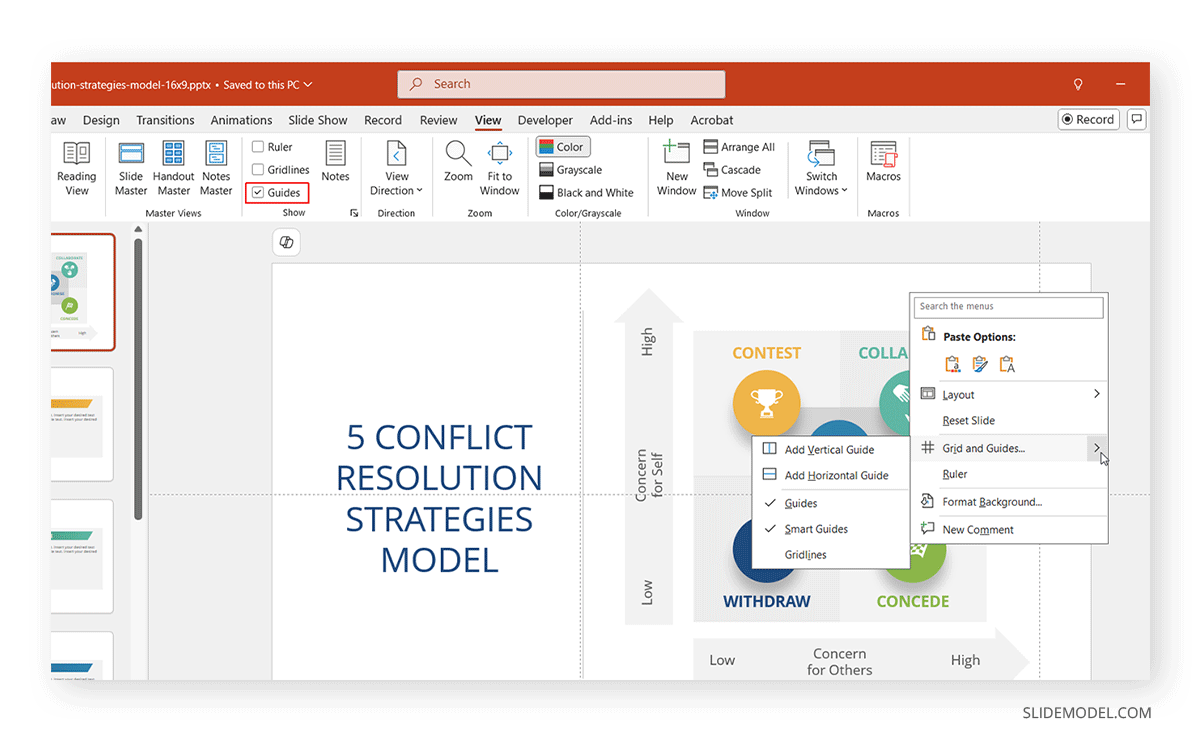This screenshot has height=743, width=1200.
Task: Open the comments icon beside Record
Action: [1137, 119]
